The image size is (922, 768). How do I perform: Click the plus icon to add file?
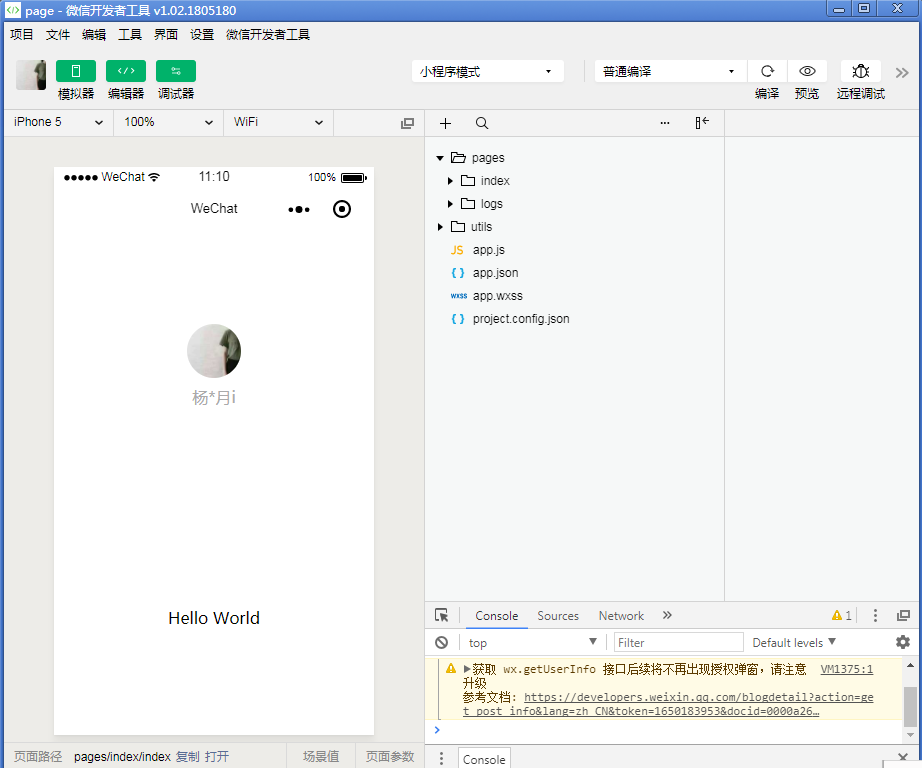point(446,123)
